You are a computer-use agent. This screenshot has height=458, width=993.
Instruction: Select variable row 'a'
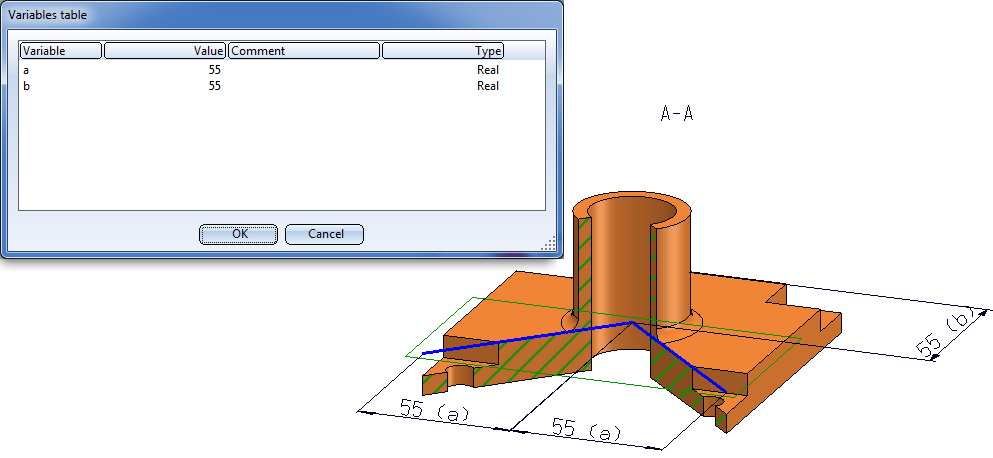[x=282, y=70]
